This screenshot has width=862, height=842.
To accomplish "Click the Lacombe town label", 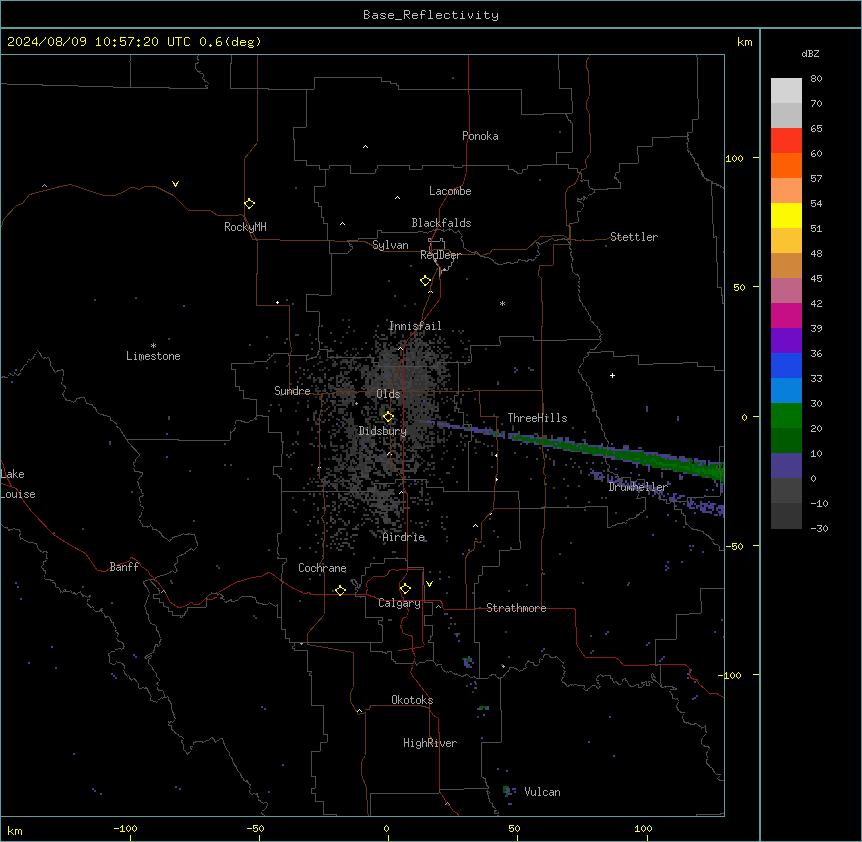I will click(x=450, y=191).
